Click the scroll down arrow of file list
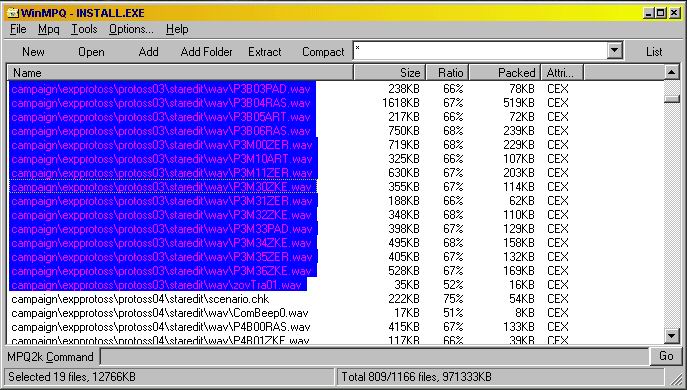The width and height of the screenshot is (687, 390). [672, 336]
